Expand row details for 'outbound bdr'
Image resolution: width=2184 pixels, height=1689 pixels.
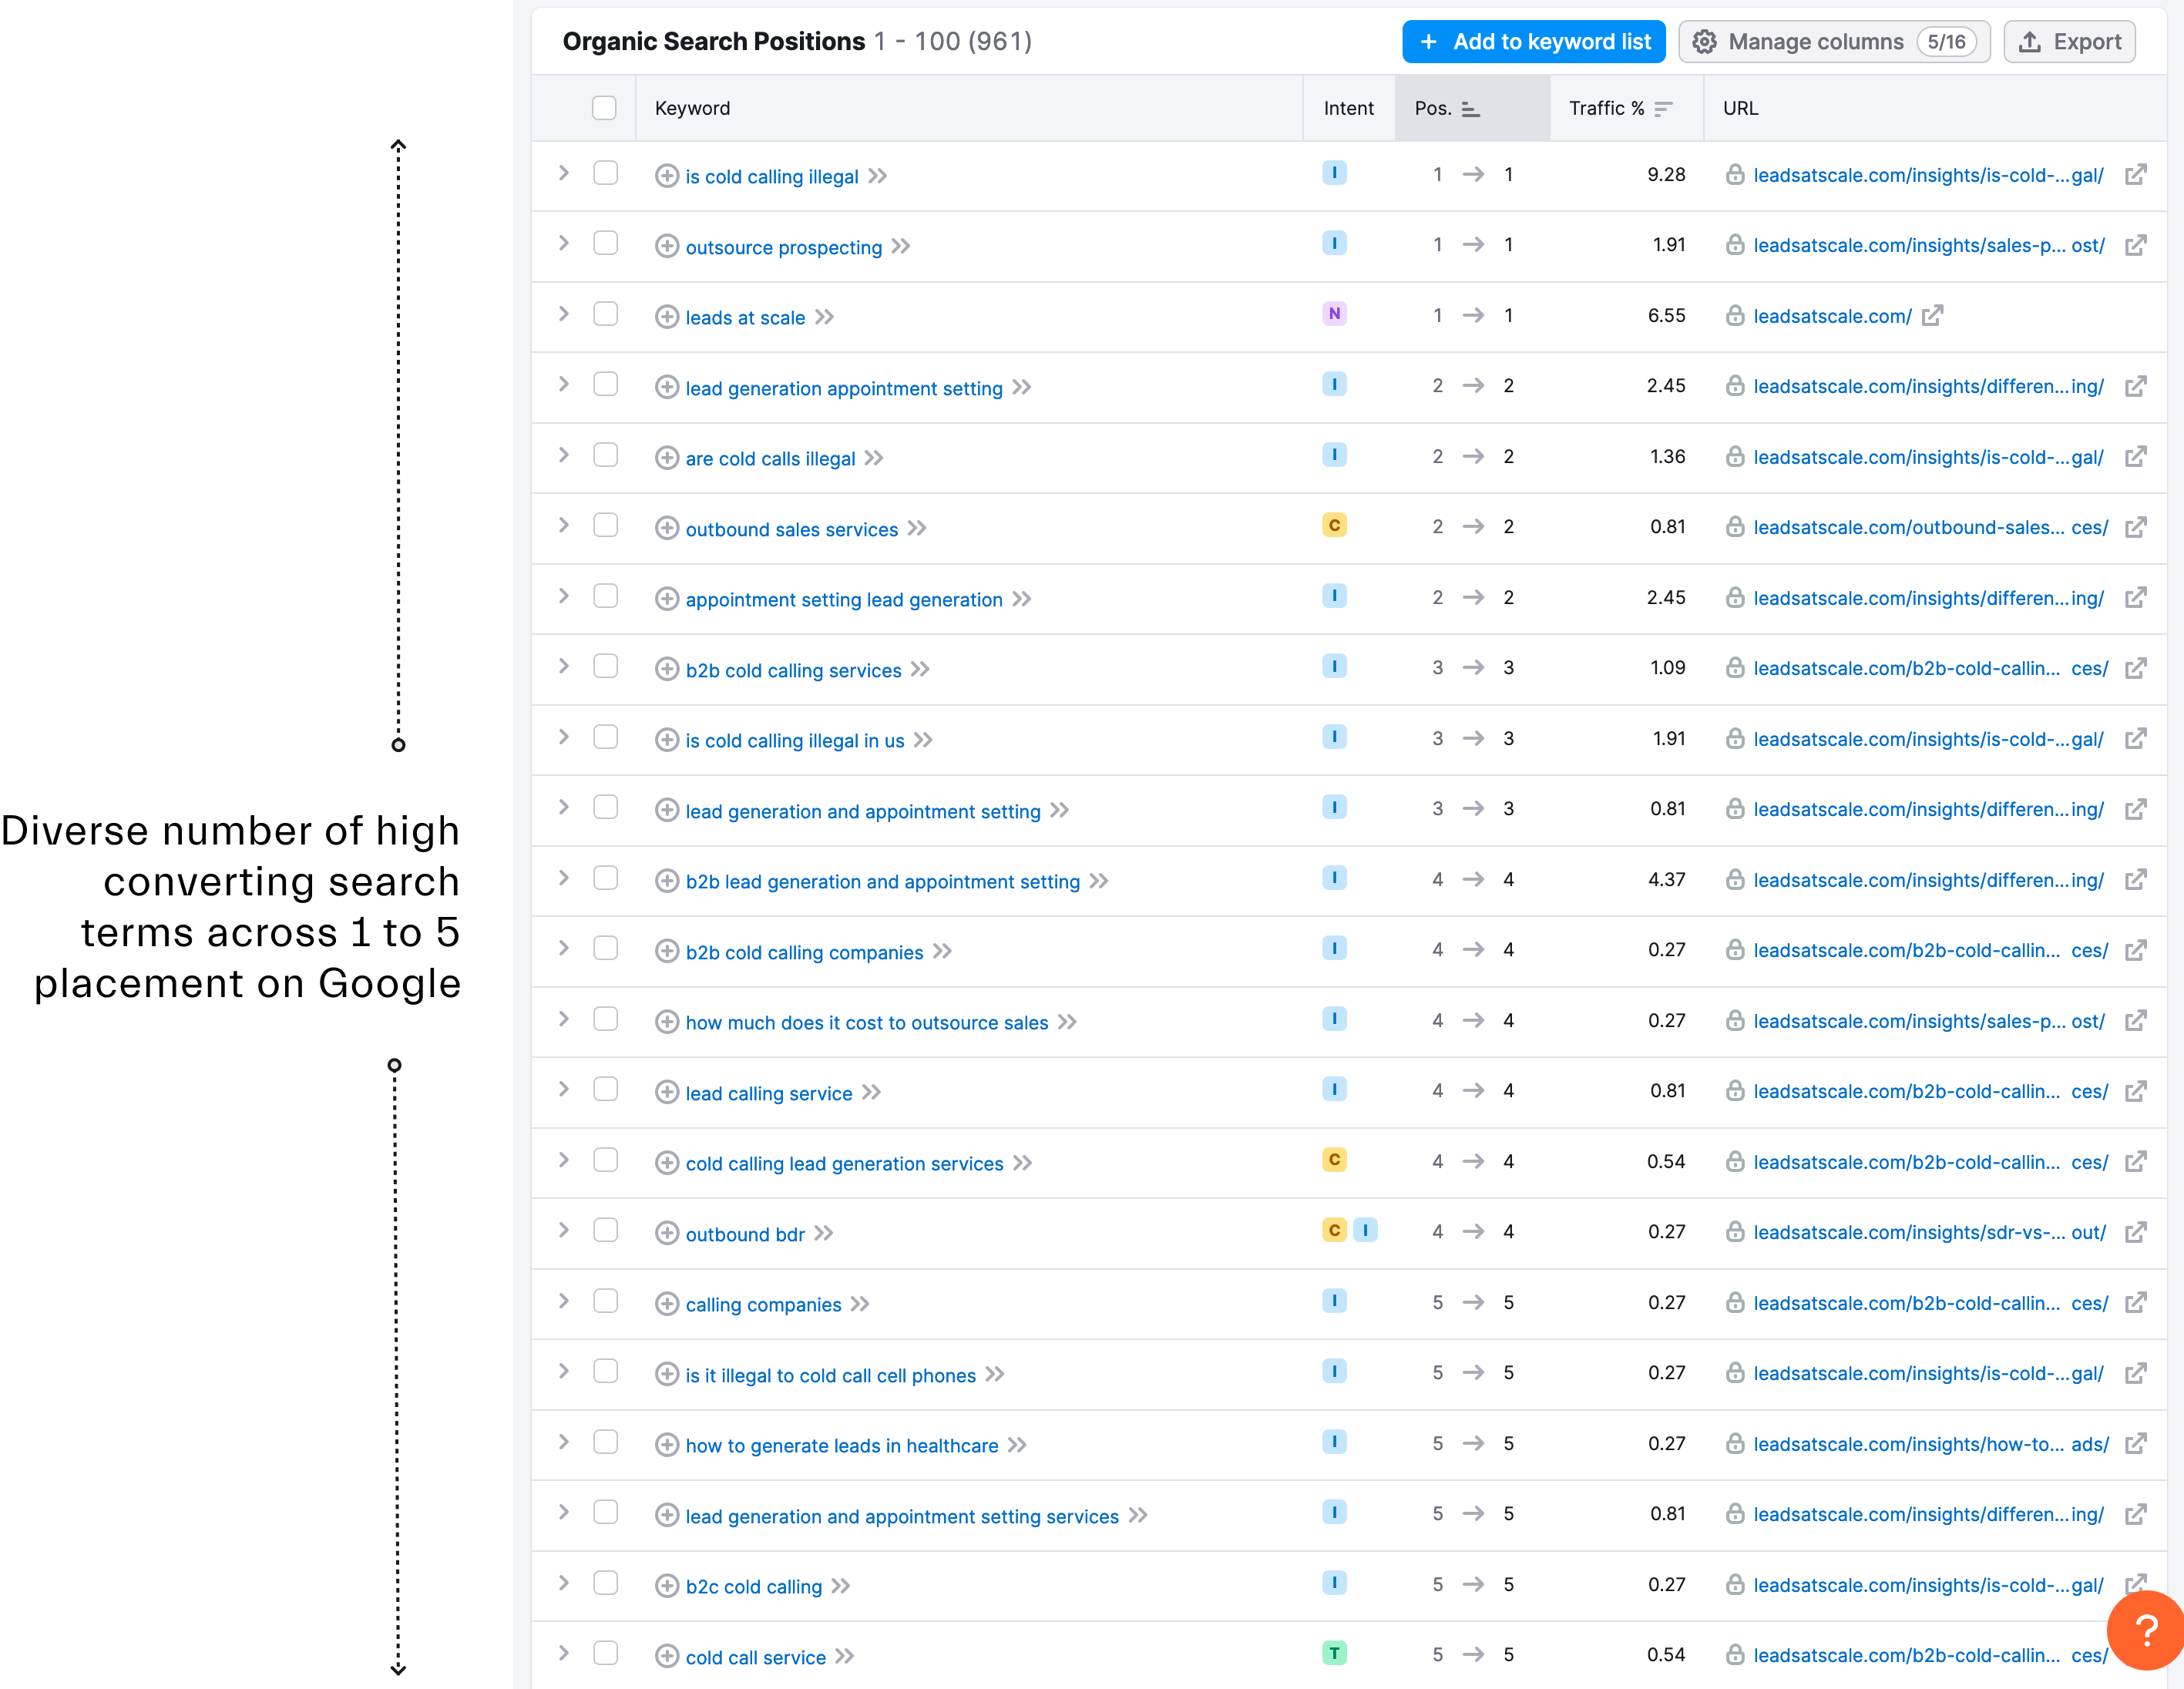pos(564,1231)
